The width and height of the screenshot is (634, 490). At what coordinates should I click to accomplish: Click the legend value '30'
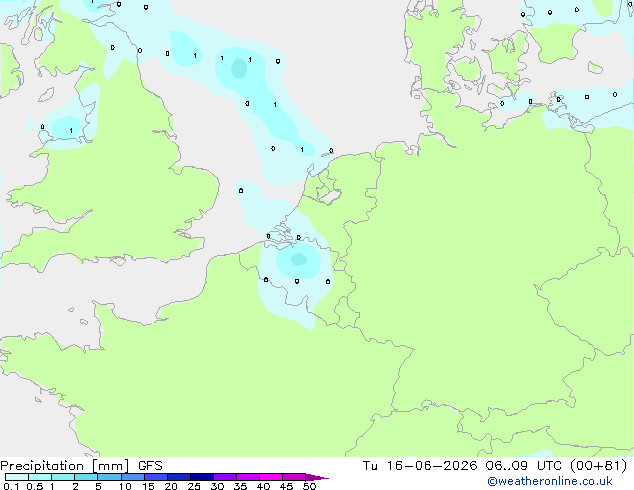[217, 486]
